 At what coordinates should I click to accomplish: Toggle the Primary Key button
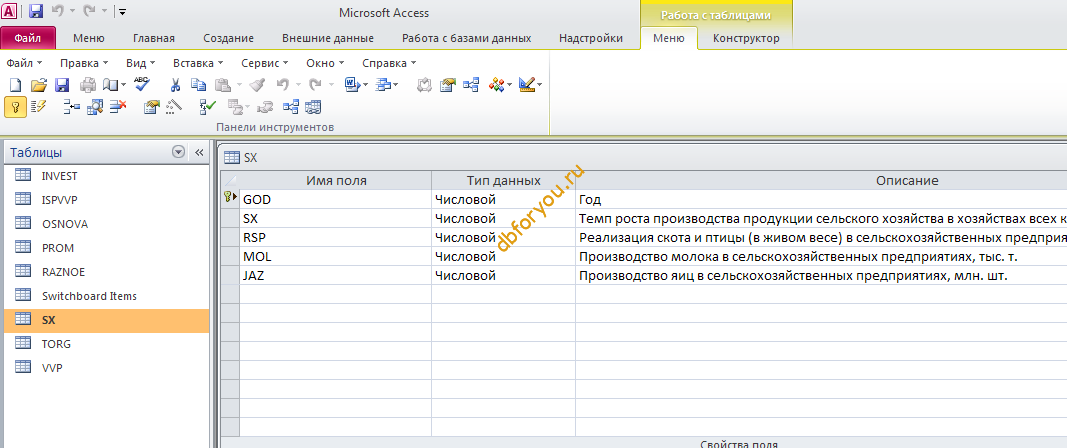point(15,107)
